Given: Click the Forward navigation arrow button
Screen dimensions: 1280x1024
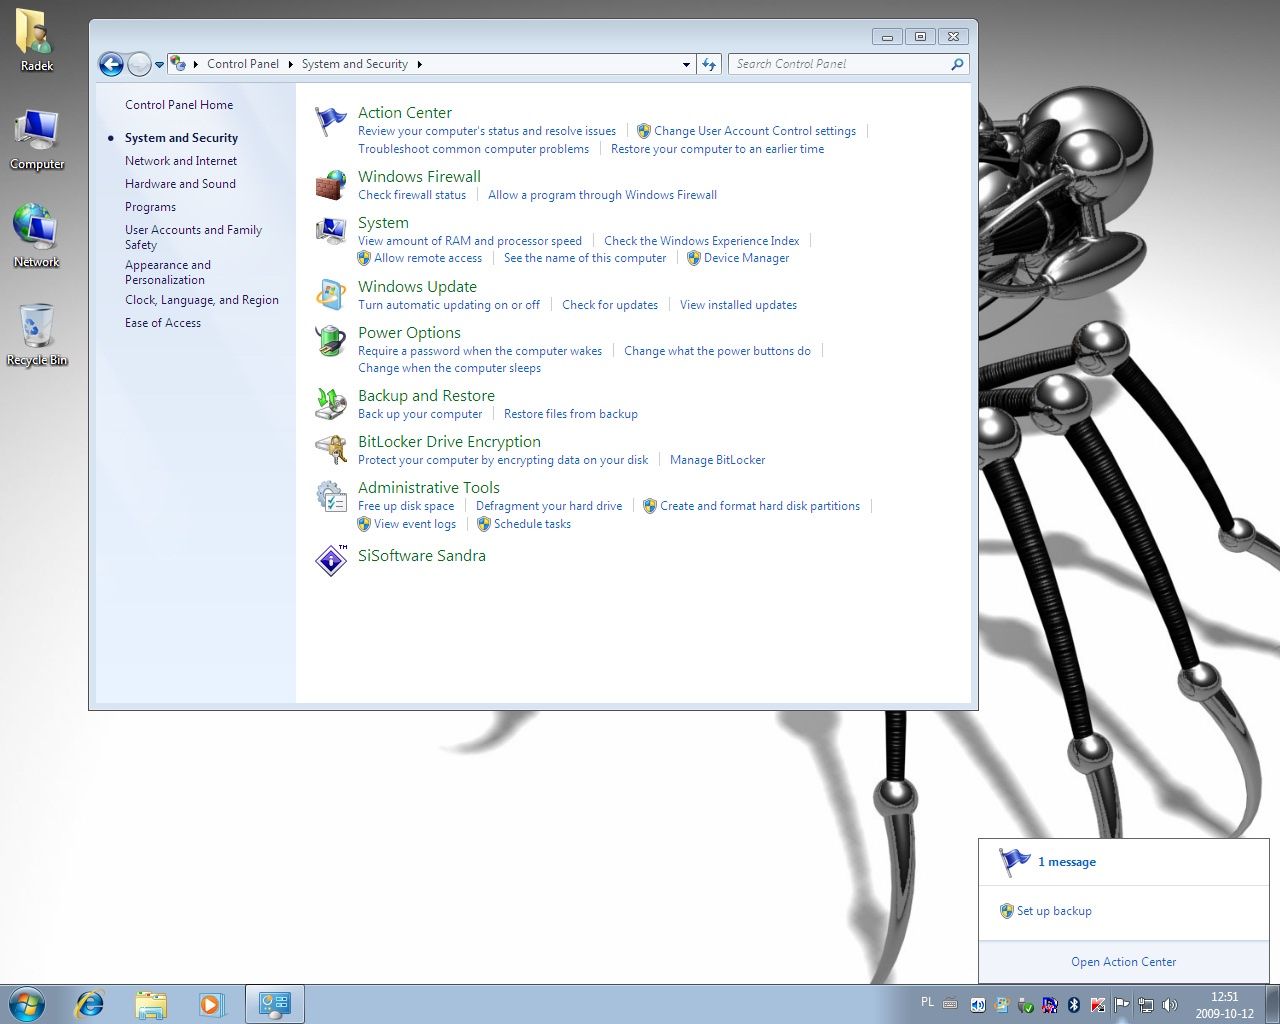Looking at the screenshot, I should [x=139, y=64].
